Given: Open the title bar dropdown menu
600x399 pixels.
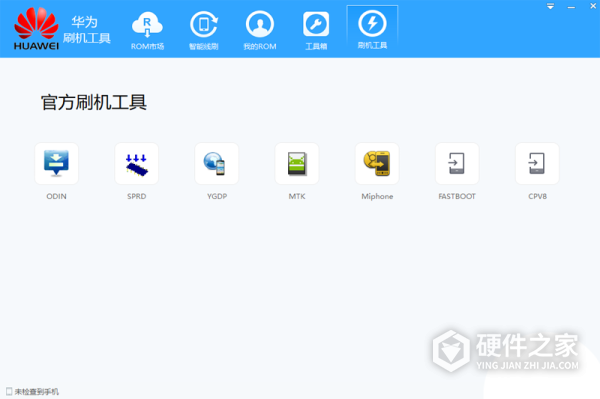Looking at the screenshot, I should (x=550, y=6).
